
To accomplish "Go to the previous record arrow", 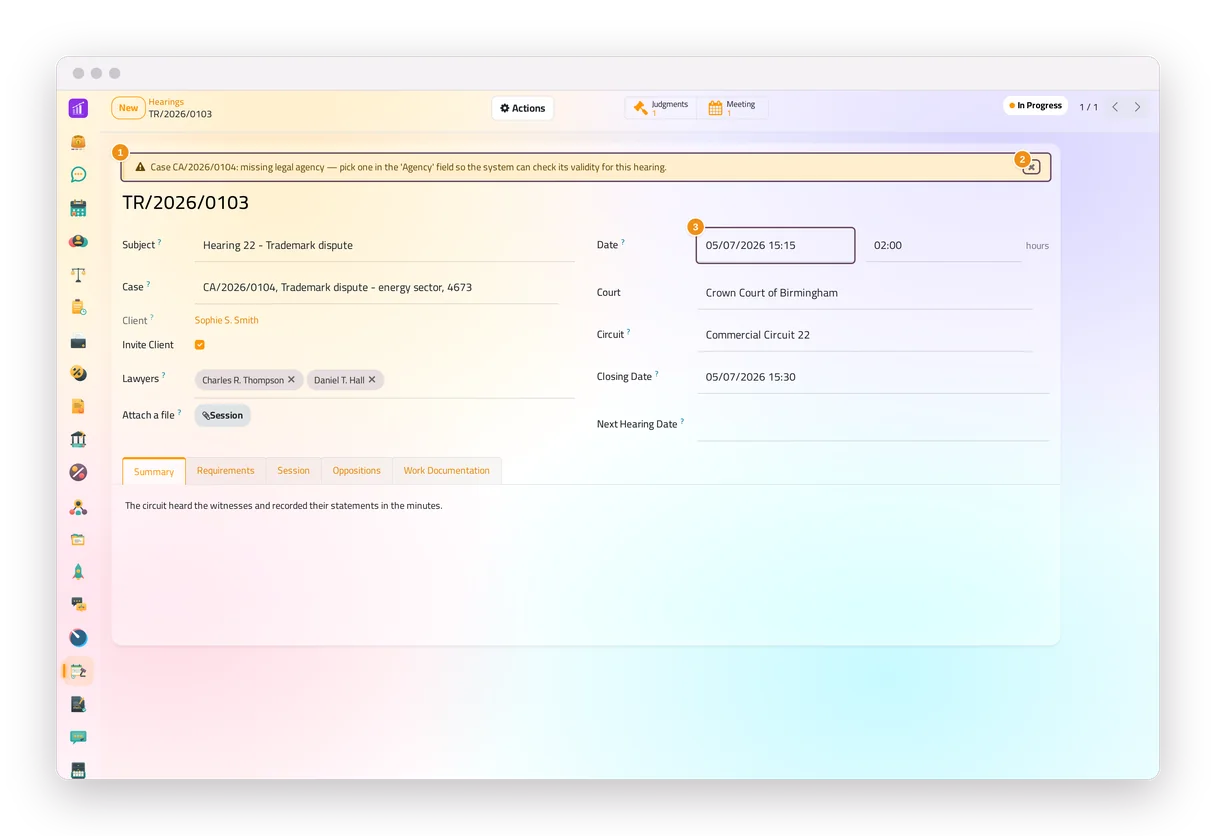I will point(1115,107).
